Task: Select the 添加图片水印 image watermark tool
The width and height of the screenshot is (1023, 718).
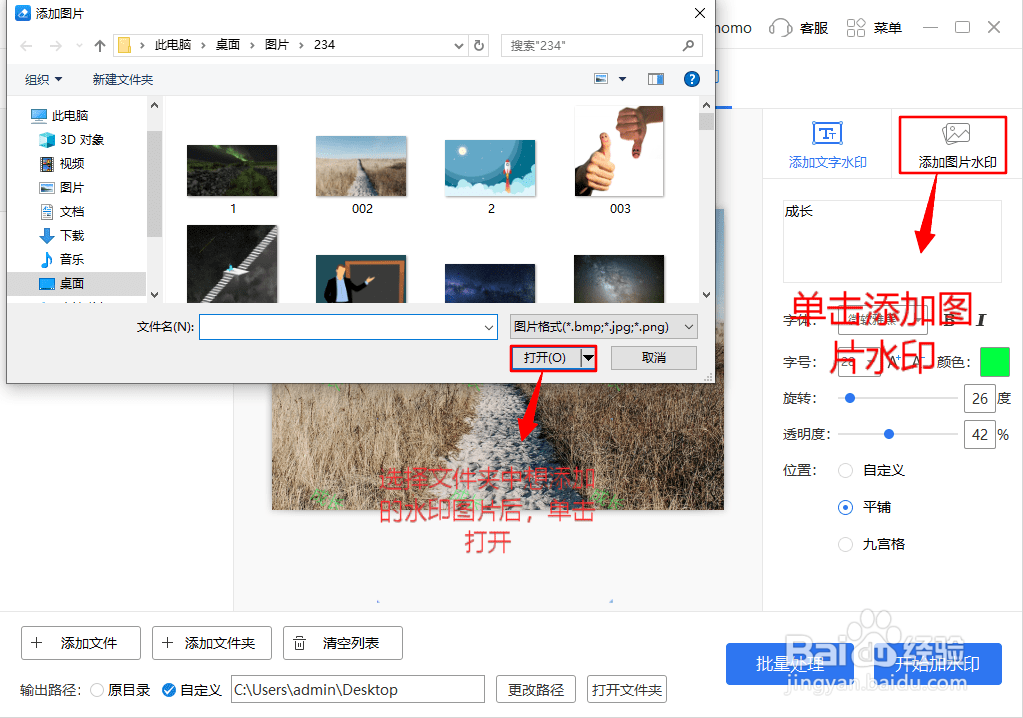Action: [951, 144]
